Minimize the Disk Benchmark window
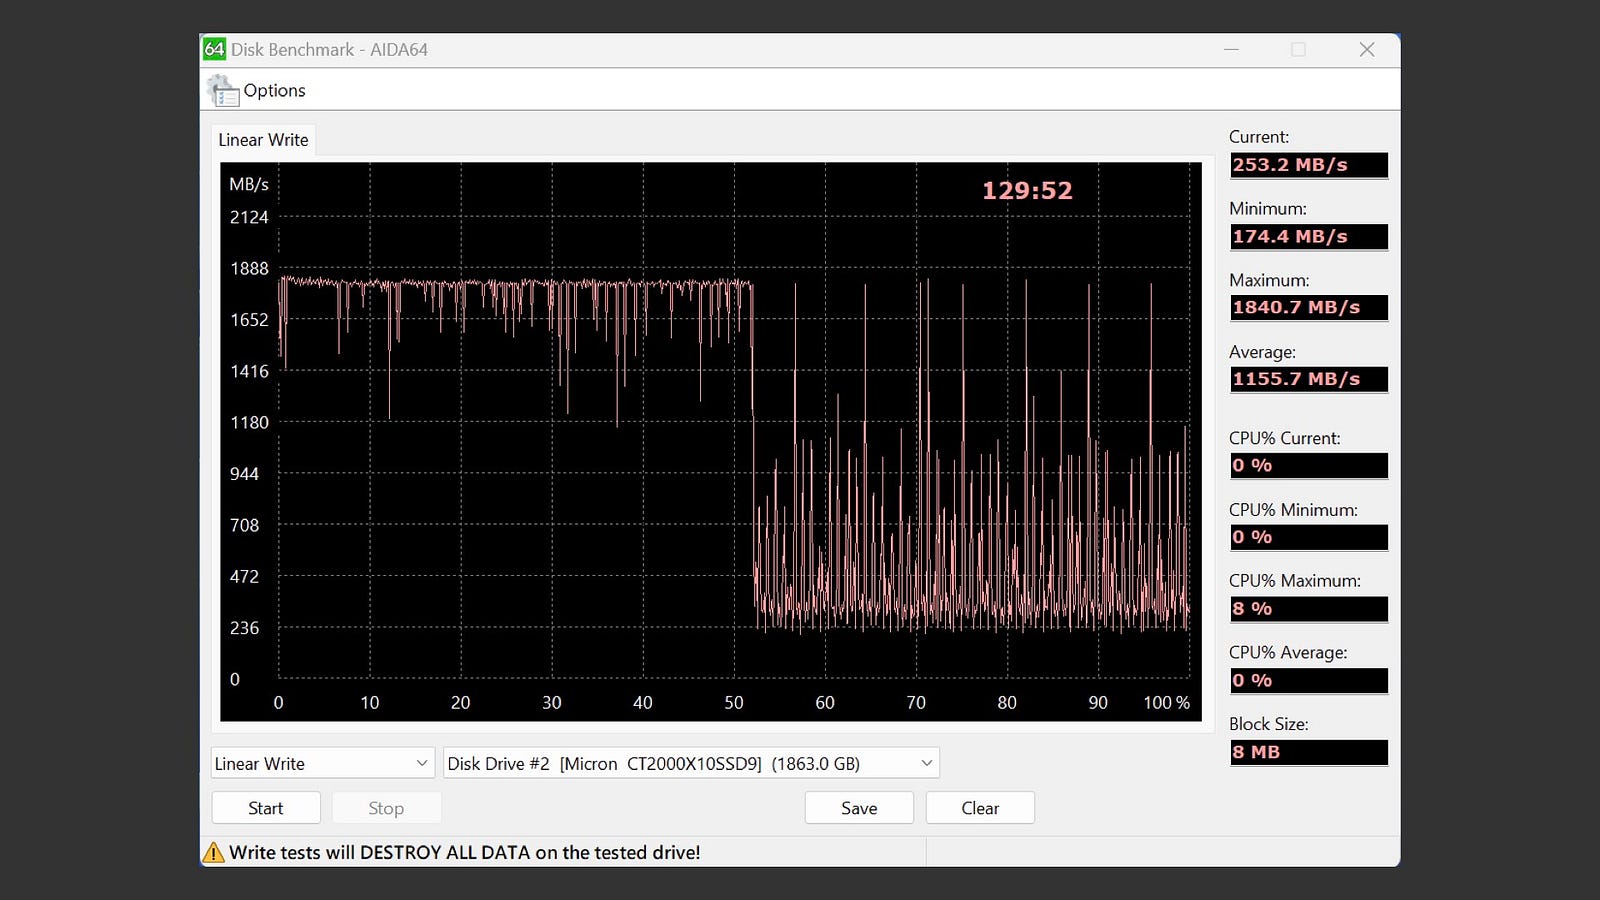 click(x=1231, y=49)
